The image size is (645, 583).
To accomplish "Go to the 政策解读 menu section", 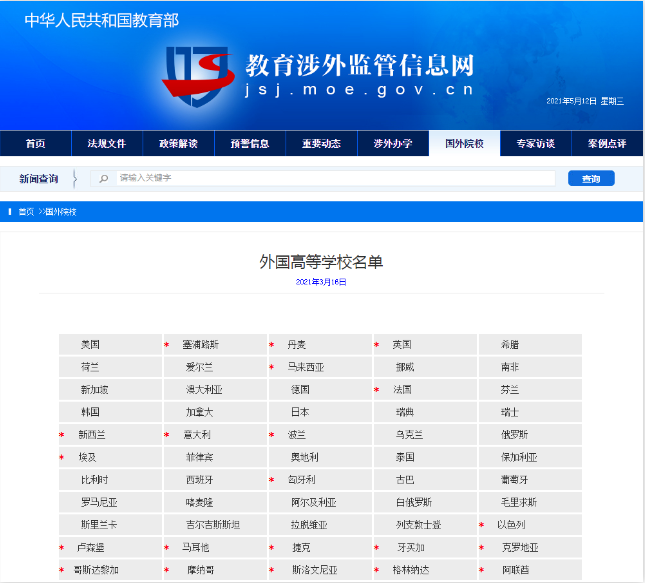I will pos(179,144).
